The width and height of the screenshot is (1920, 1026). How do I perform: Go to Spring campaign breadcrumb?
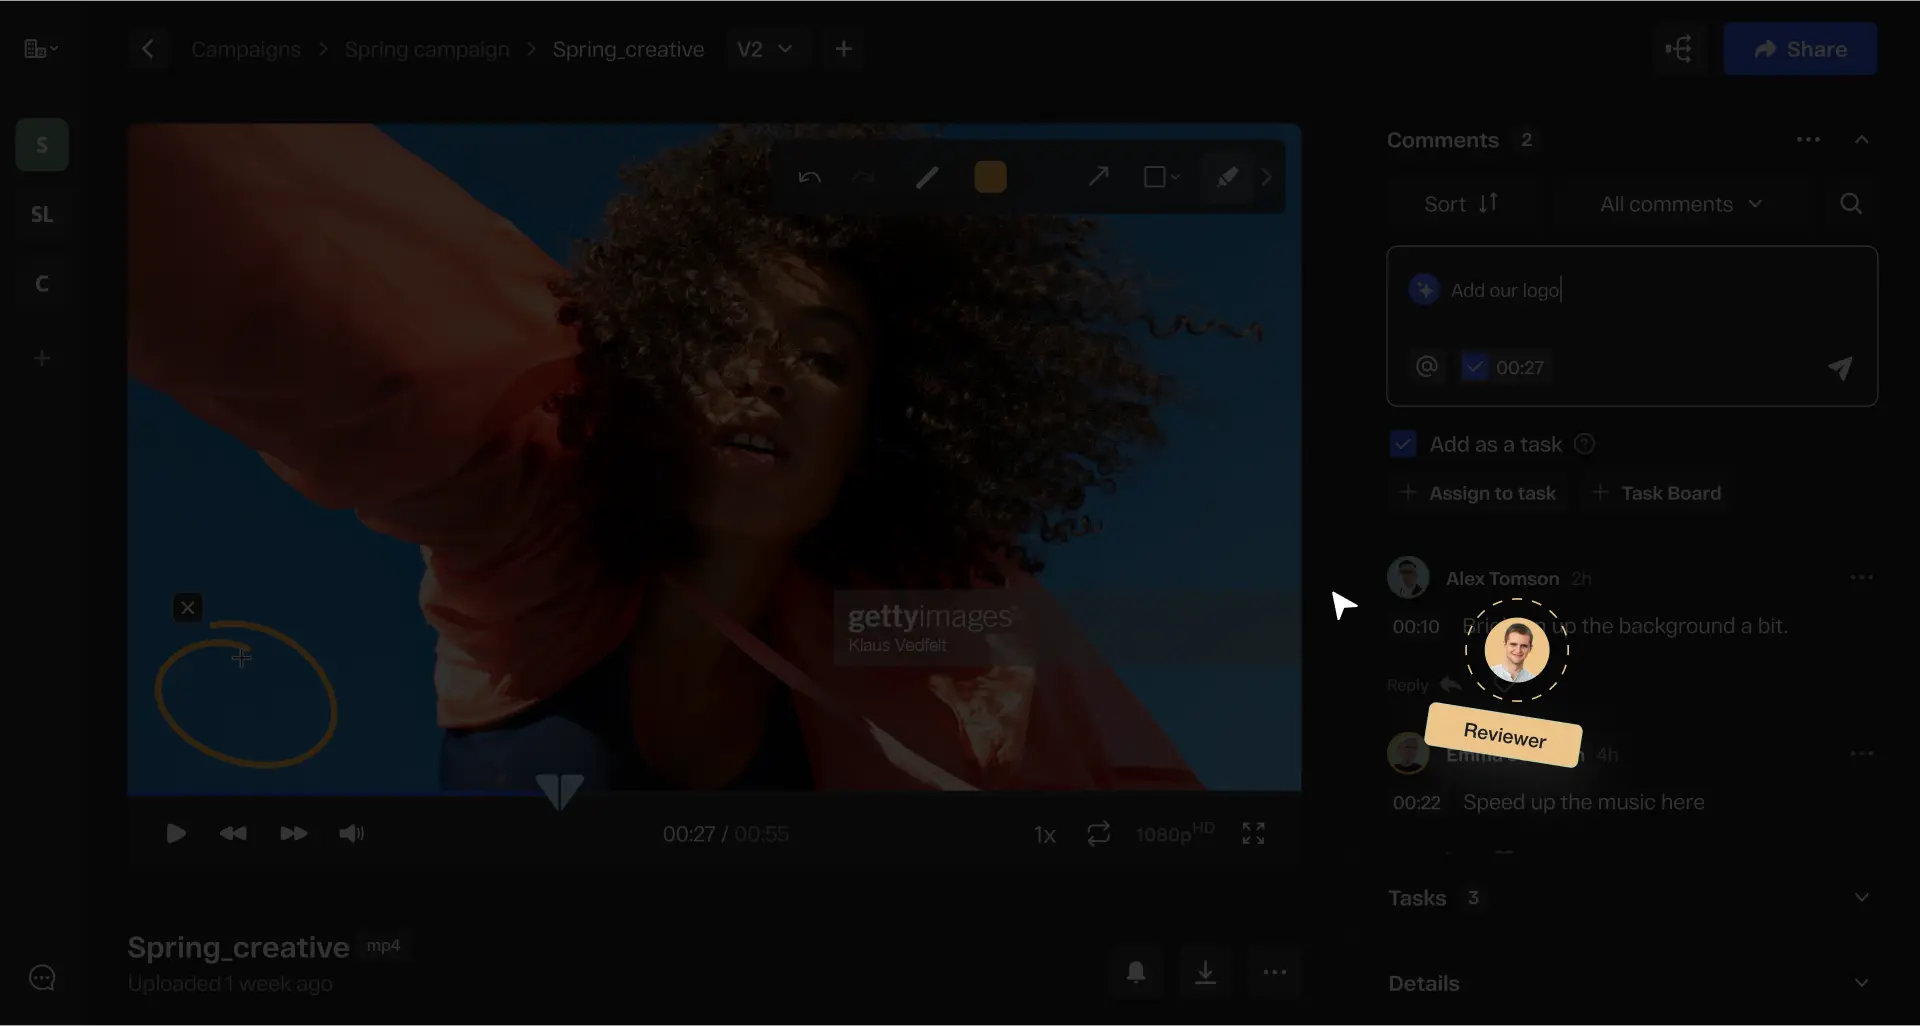point(426,49)
